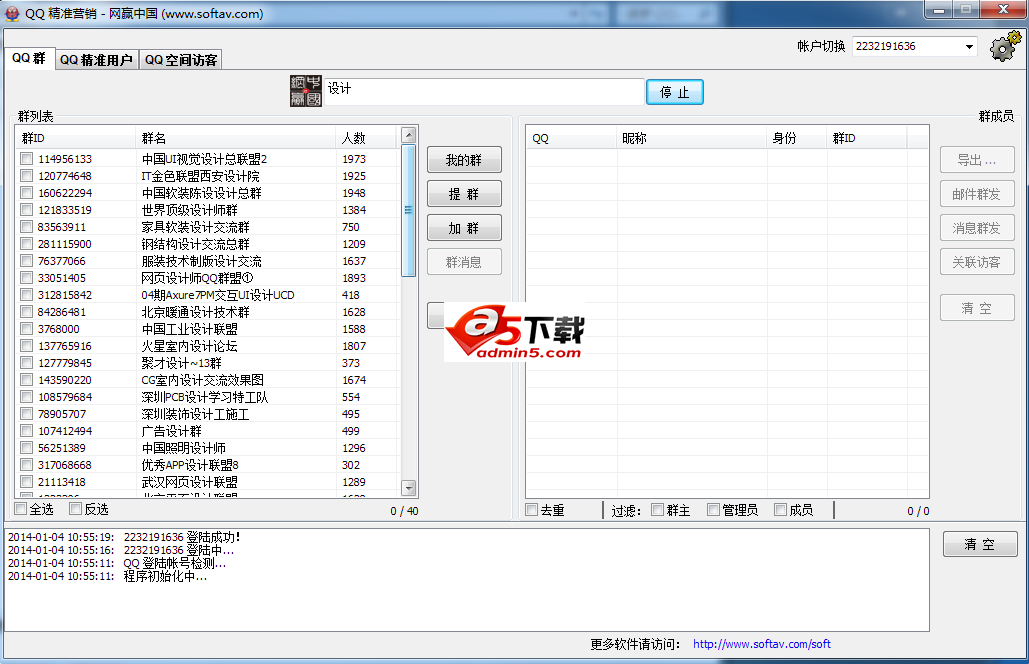1029x664 pixels.
Task: Click the 身份 column header in members table
Action: point(797,138)
